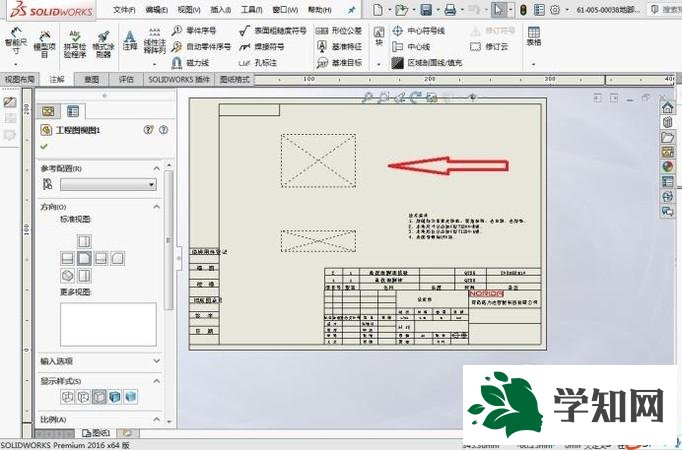This screenshot has width=682, height=450.
Task: Open the Edit (编辑) menu
Action: (157, 10)
